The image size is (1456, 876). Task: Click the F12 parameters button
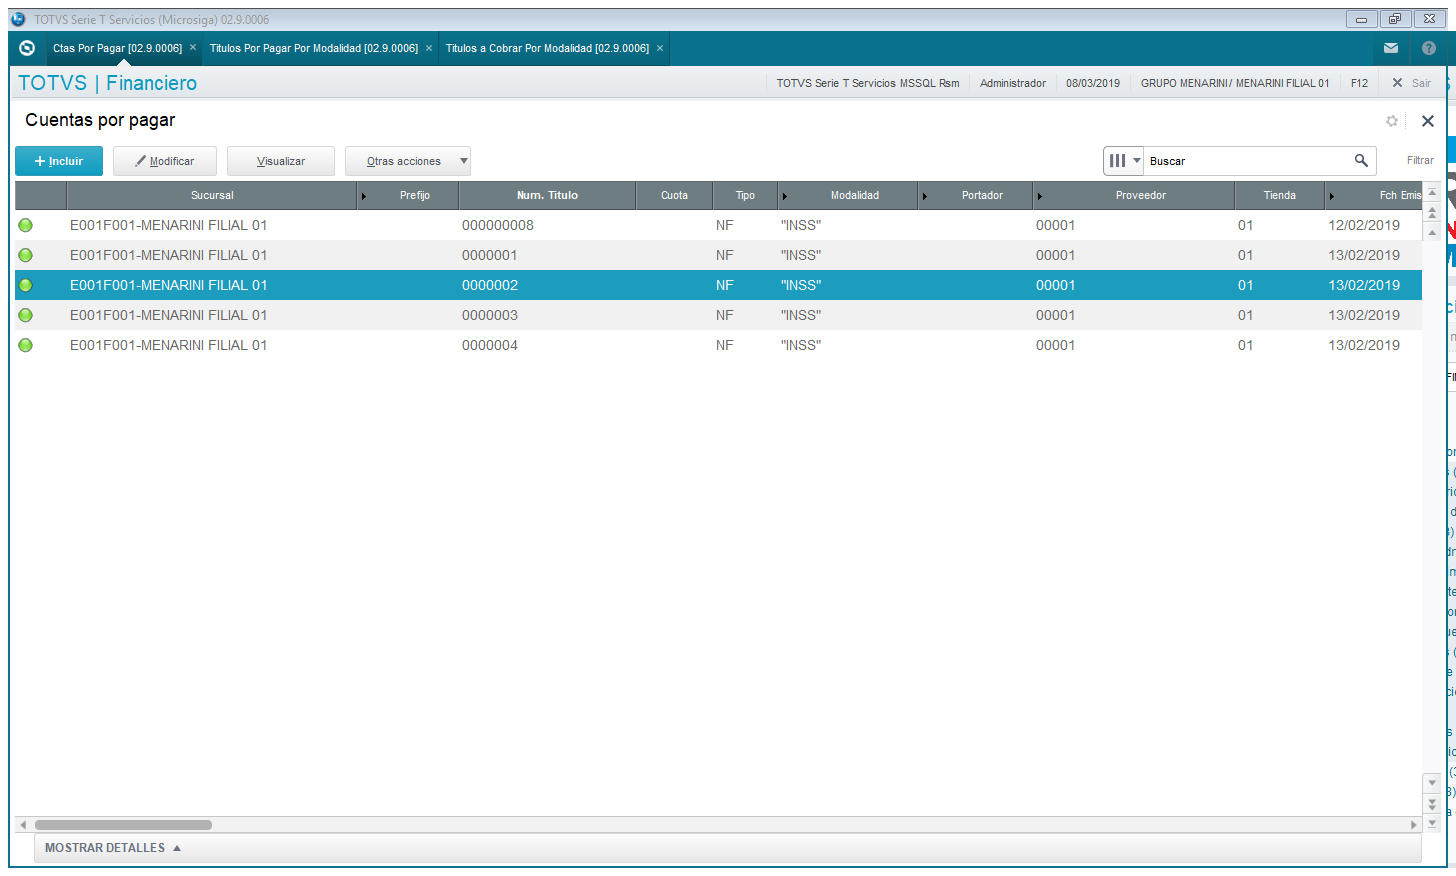1359,83
